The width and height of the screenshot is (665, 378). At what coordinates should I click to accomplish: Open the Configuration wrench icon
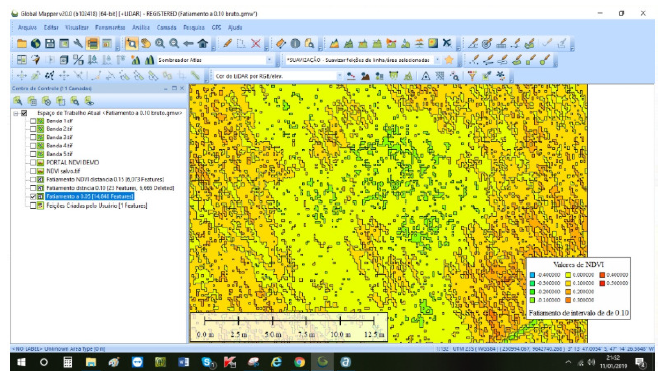pos(78,43)
